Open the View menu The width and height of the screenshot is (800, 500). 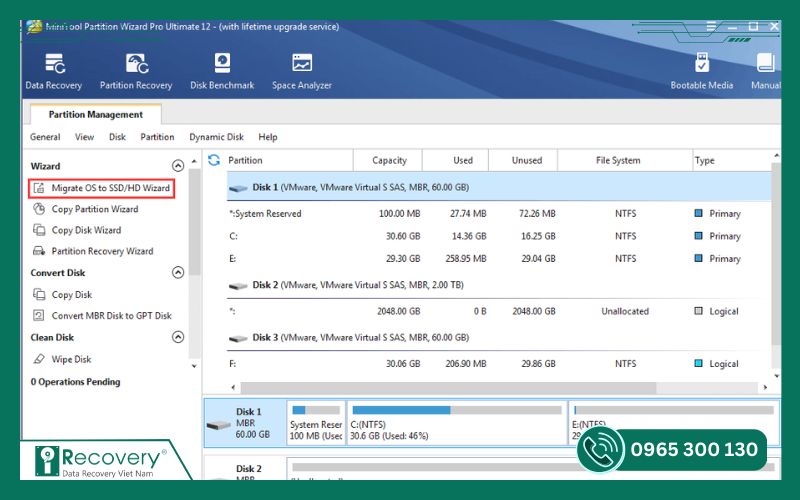tap(84, 137)
